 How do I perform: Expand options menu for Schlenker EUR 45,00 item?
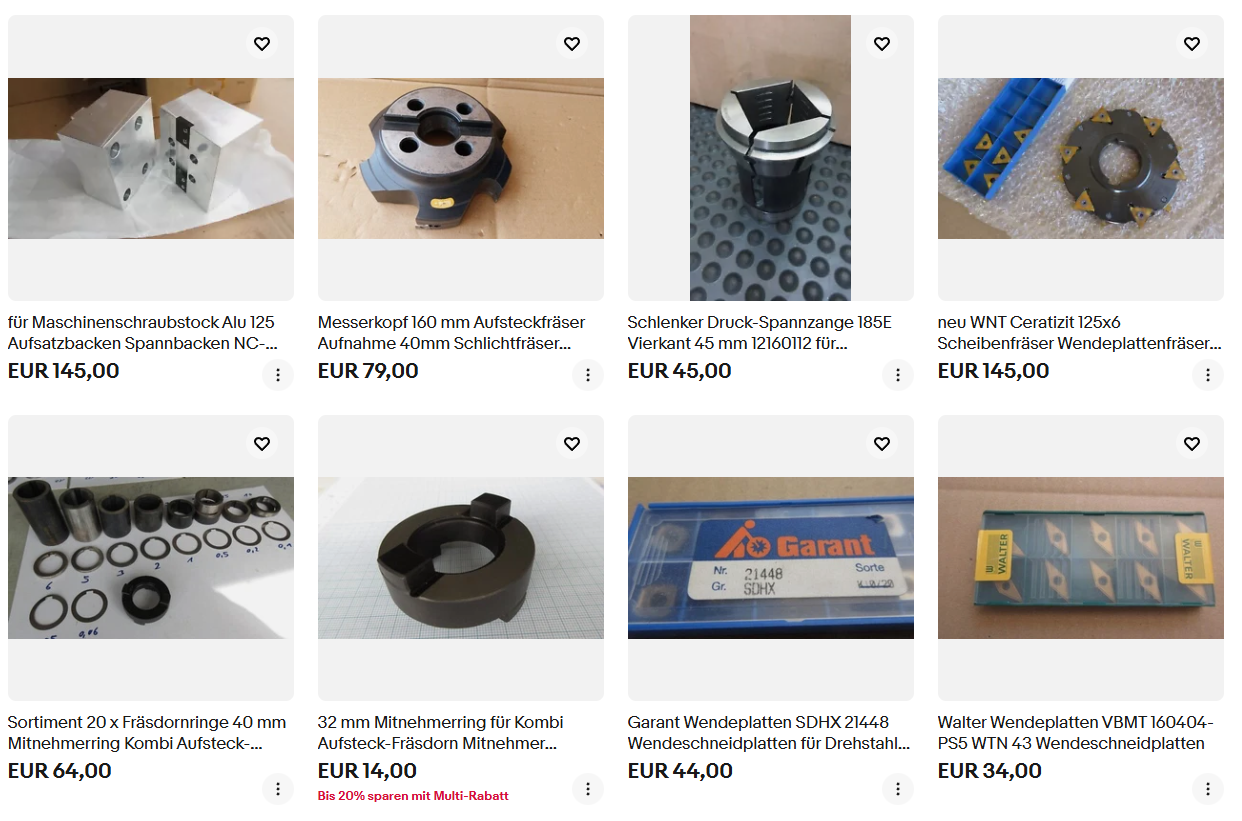tap(898, 375)
